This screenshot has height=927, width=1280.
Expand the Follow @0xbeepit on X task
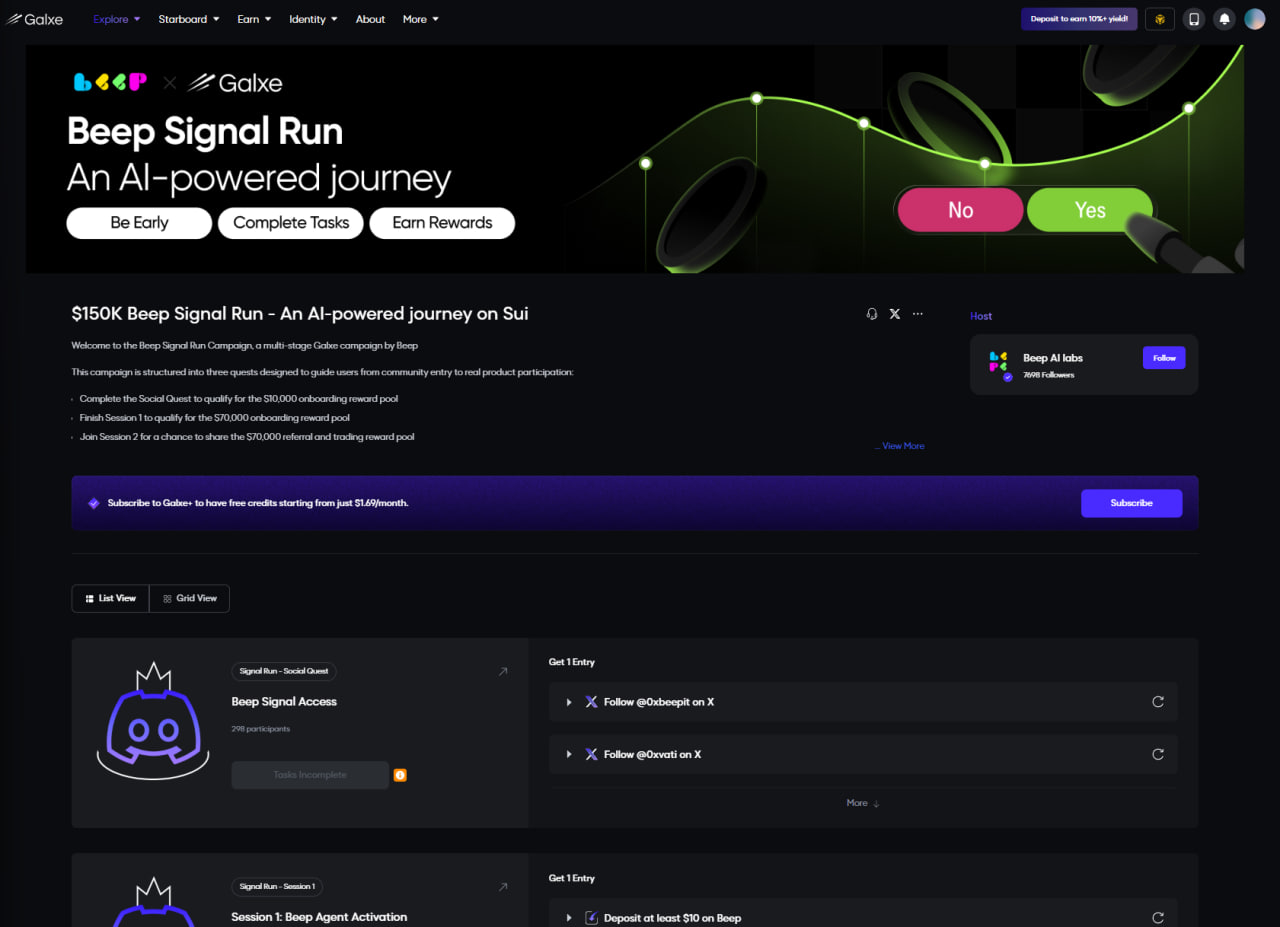pyautogui.click(x=569, y=702)
